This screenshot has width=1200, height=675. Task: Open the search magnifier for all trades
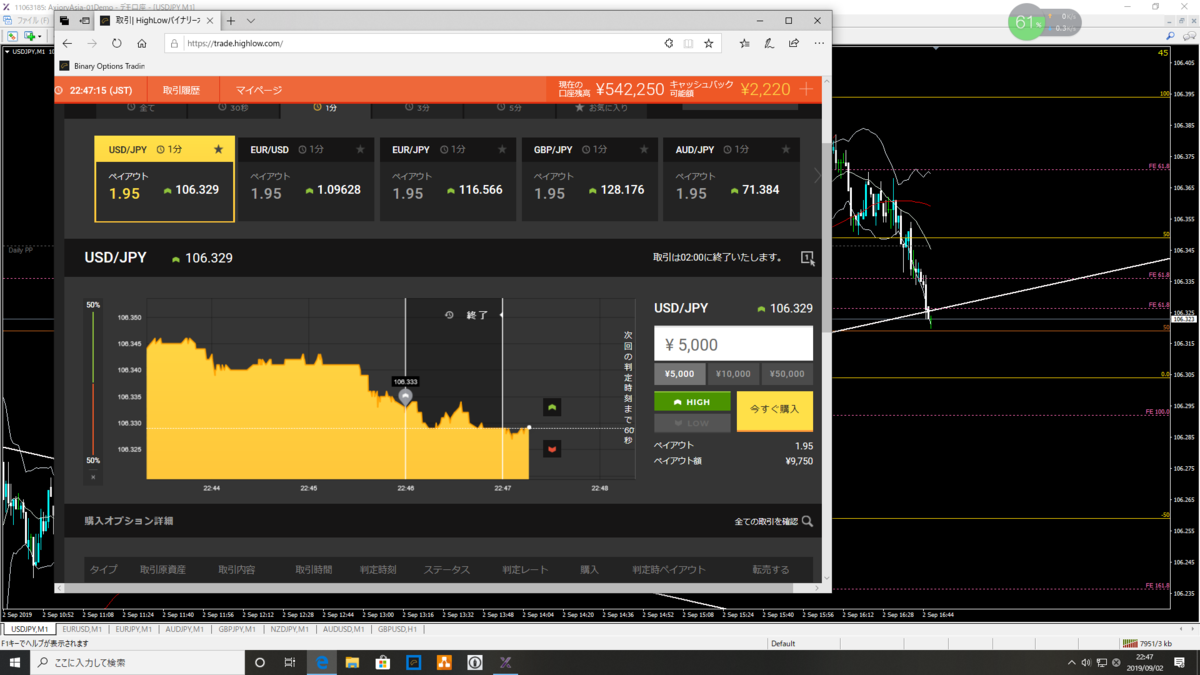(807, 521)
